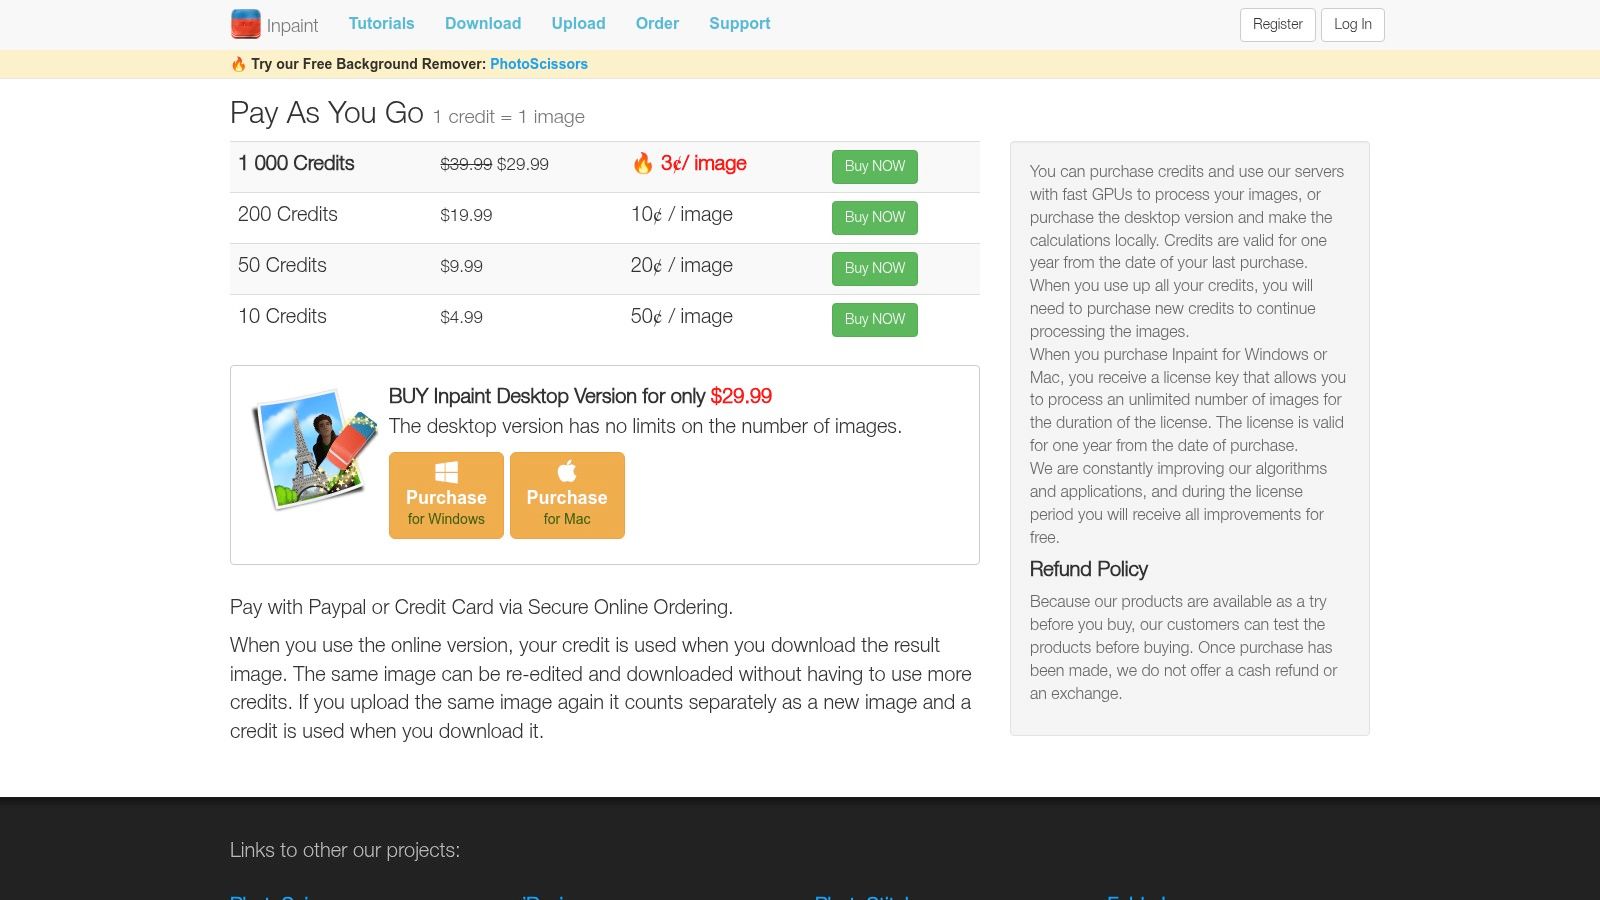Click the Inpaint desktop Eiffel Tower image
The width and height of the screenshot is (1600, 900).
coord(315,449)
